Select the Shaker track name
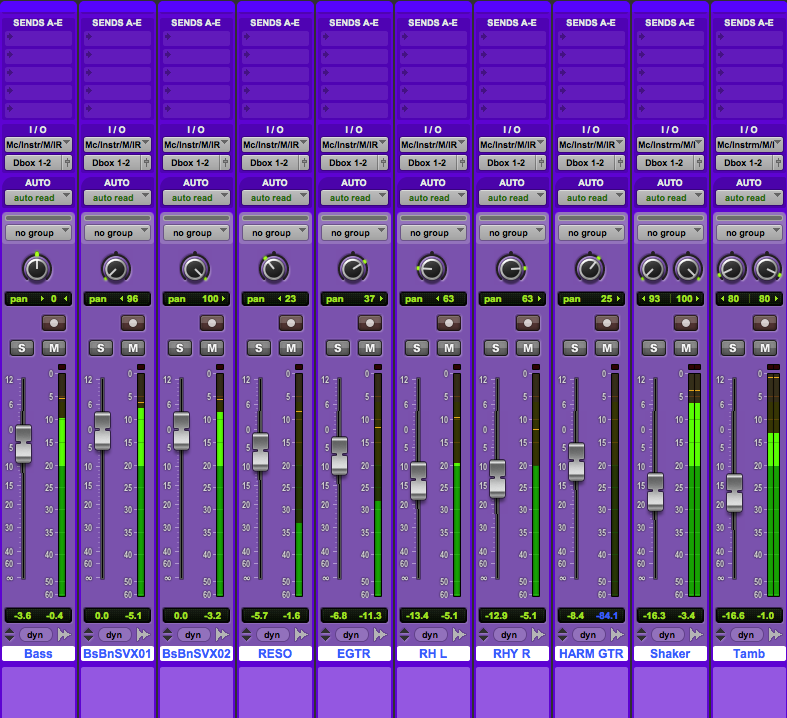Viewport: 787px width, 718px height. coord(670,653)
